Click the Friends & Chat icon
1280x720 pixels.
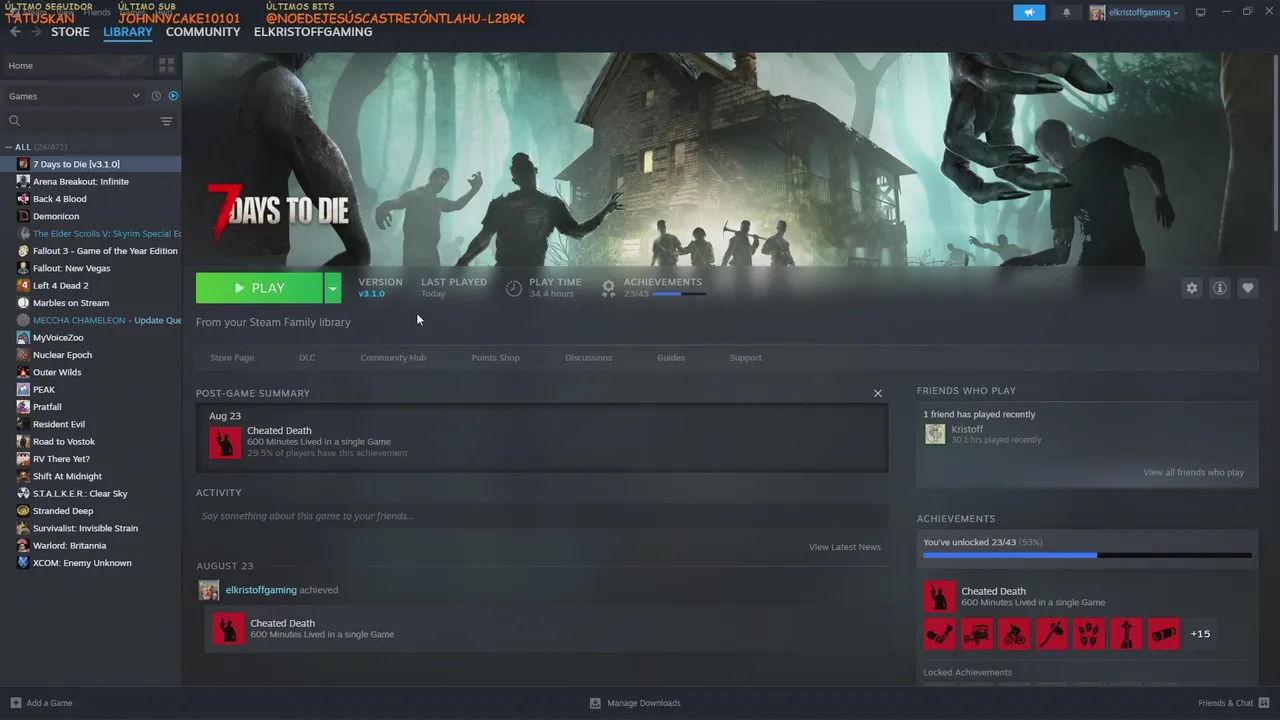click(x=1262, y=703)
